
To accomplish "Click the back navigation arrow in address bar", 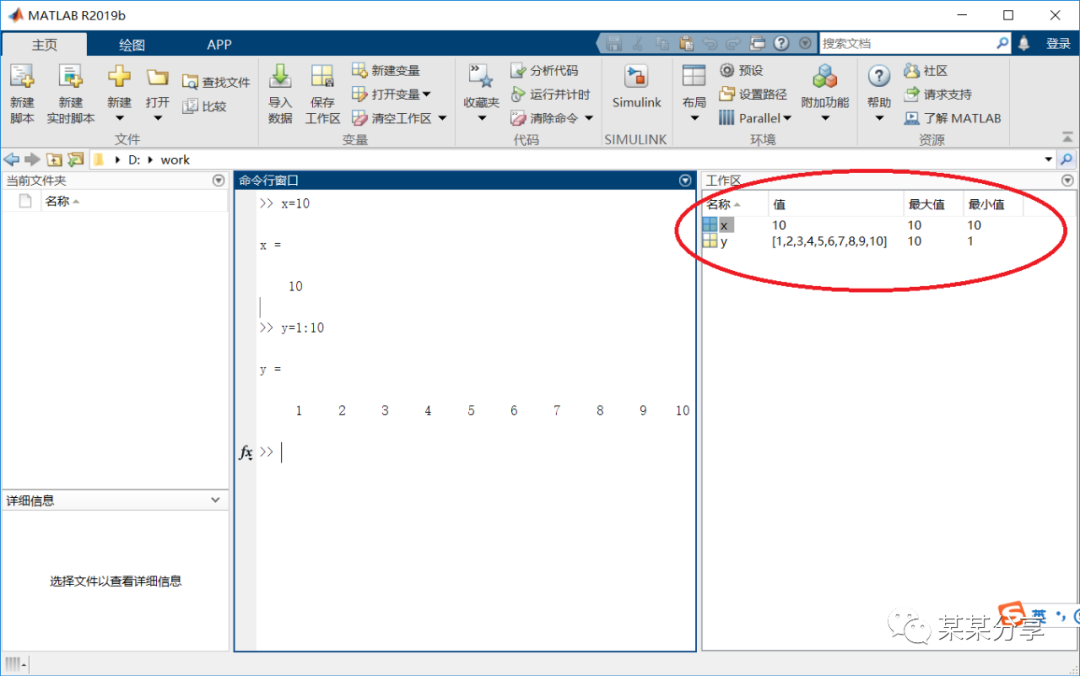I will pyautogui.click(x=12, y=160).
